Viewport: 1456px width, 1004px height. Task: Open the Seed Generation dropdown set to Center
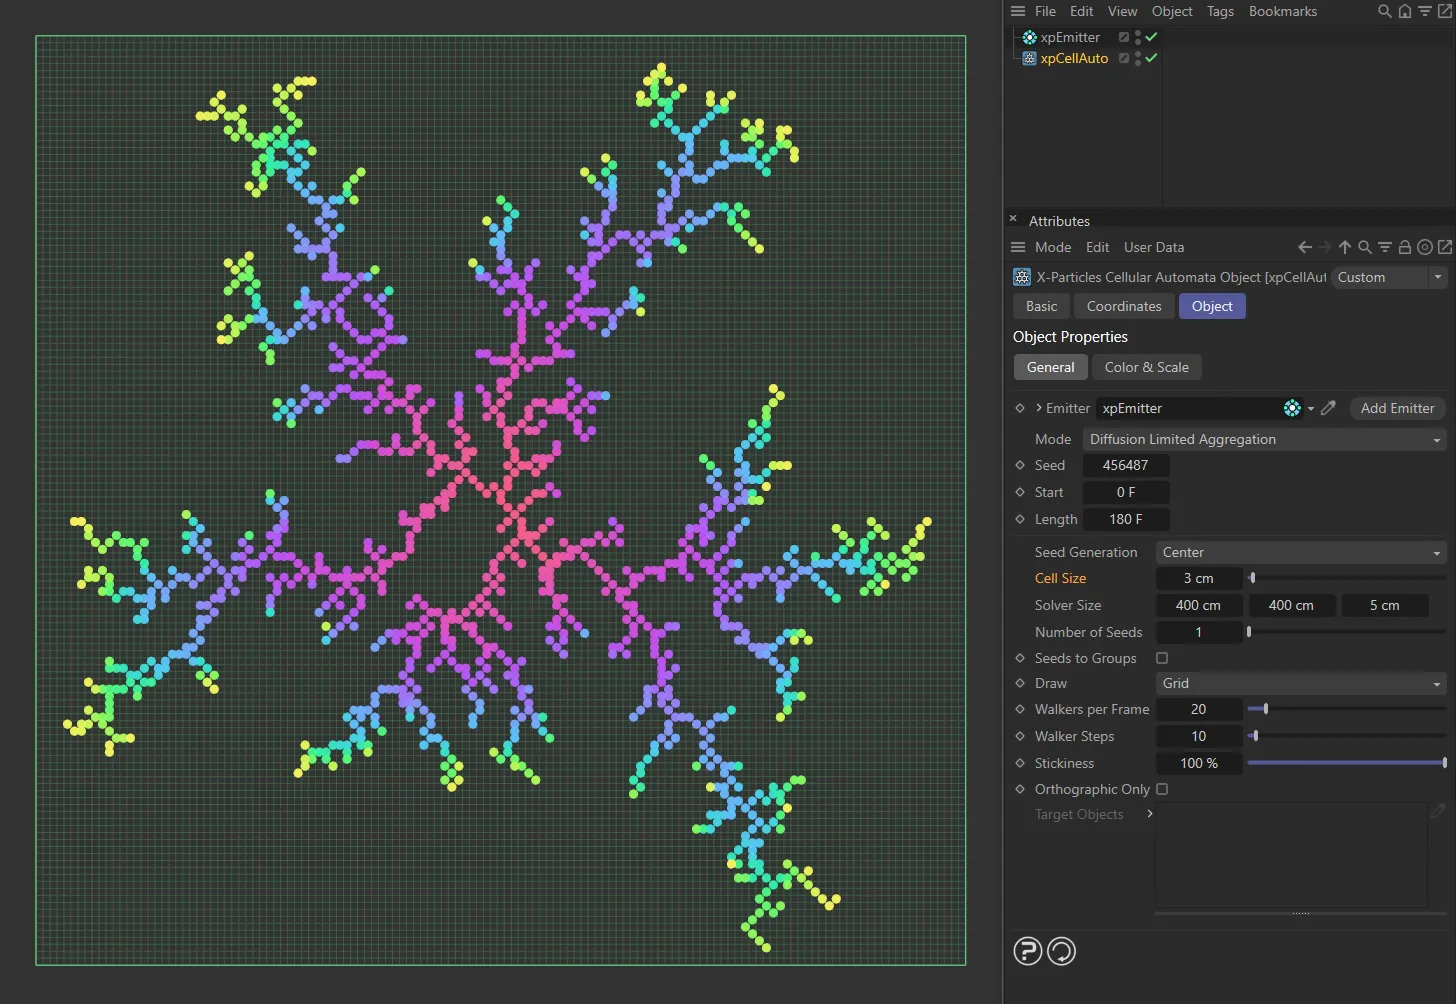tap(1299, 552)
